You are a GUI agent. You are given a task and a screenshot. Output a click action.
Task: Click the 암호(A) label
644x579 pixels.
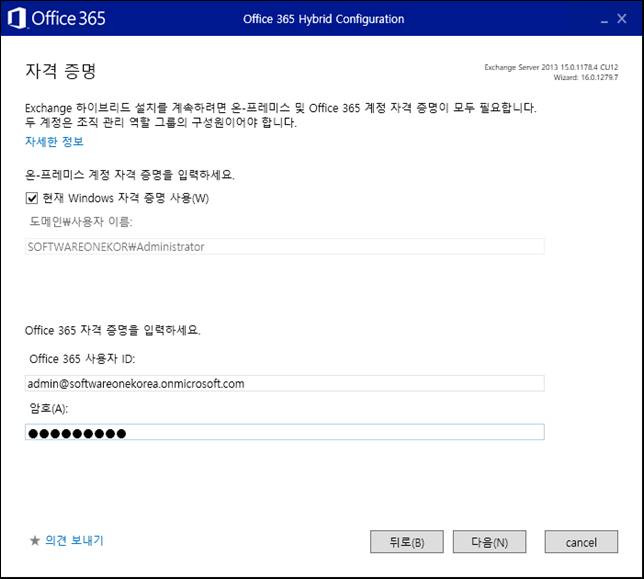(x=48, y=408)
